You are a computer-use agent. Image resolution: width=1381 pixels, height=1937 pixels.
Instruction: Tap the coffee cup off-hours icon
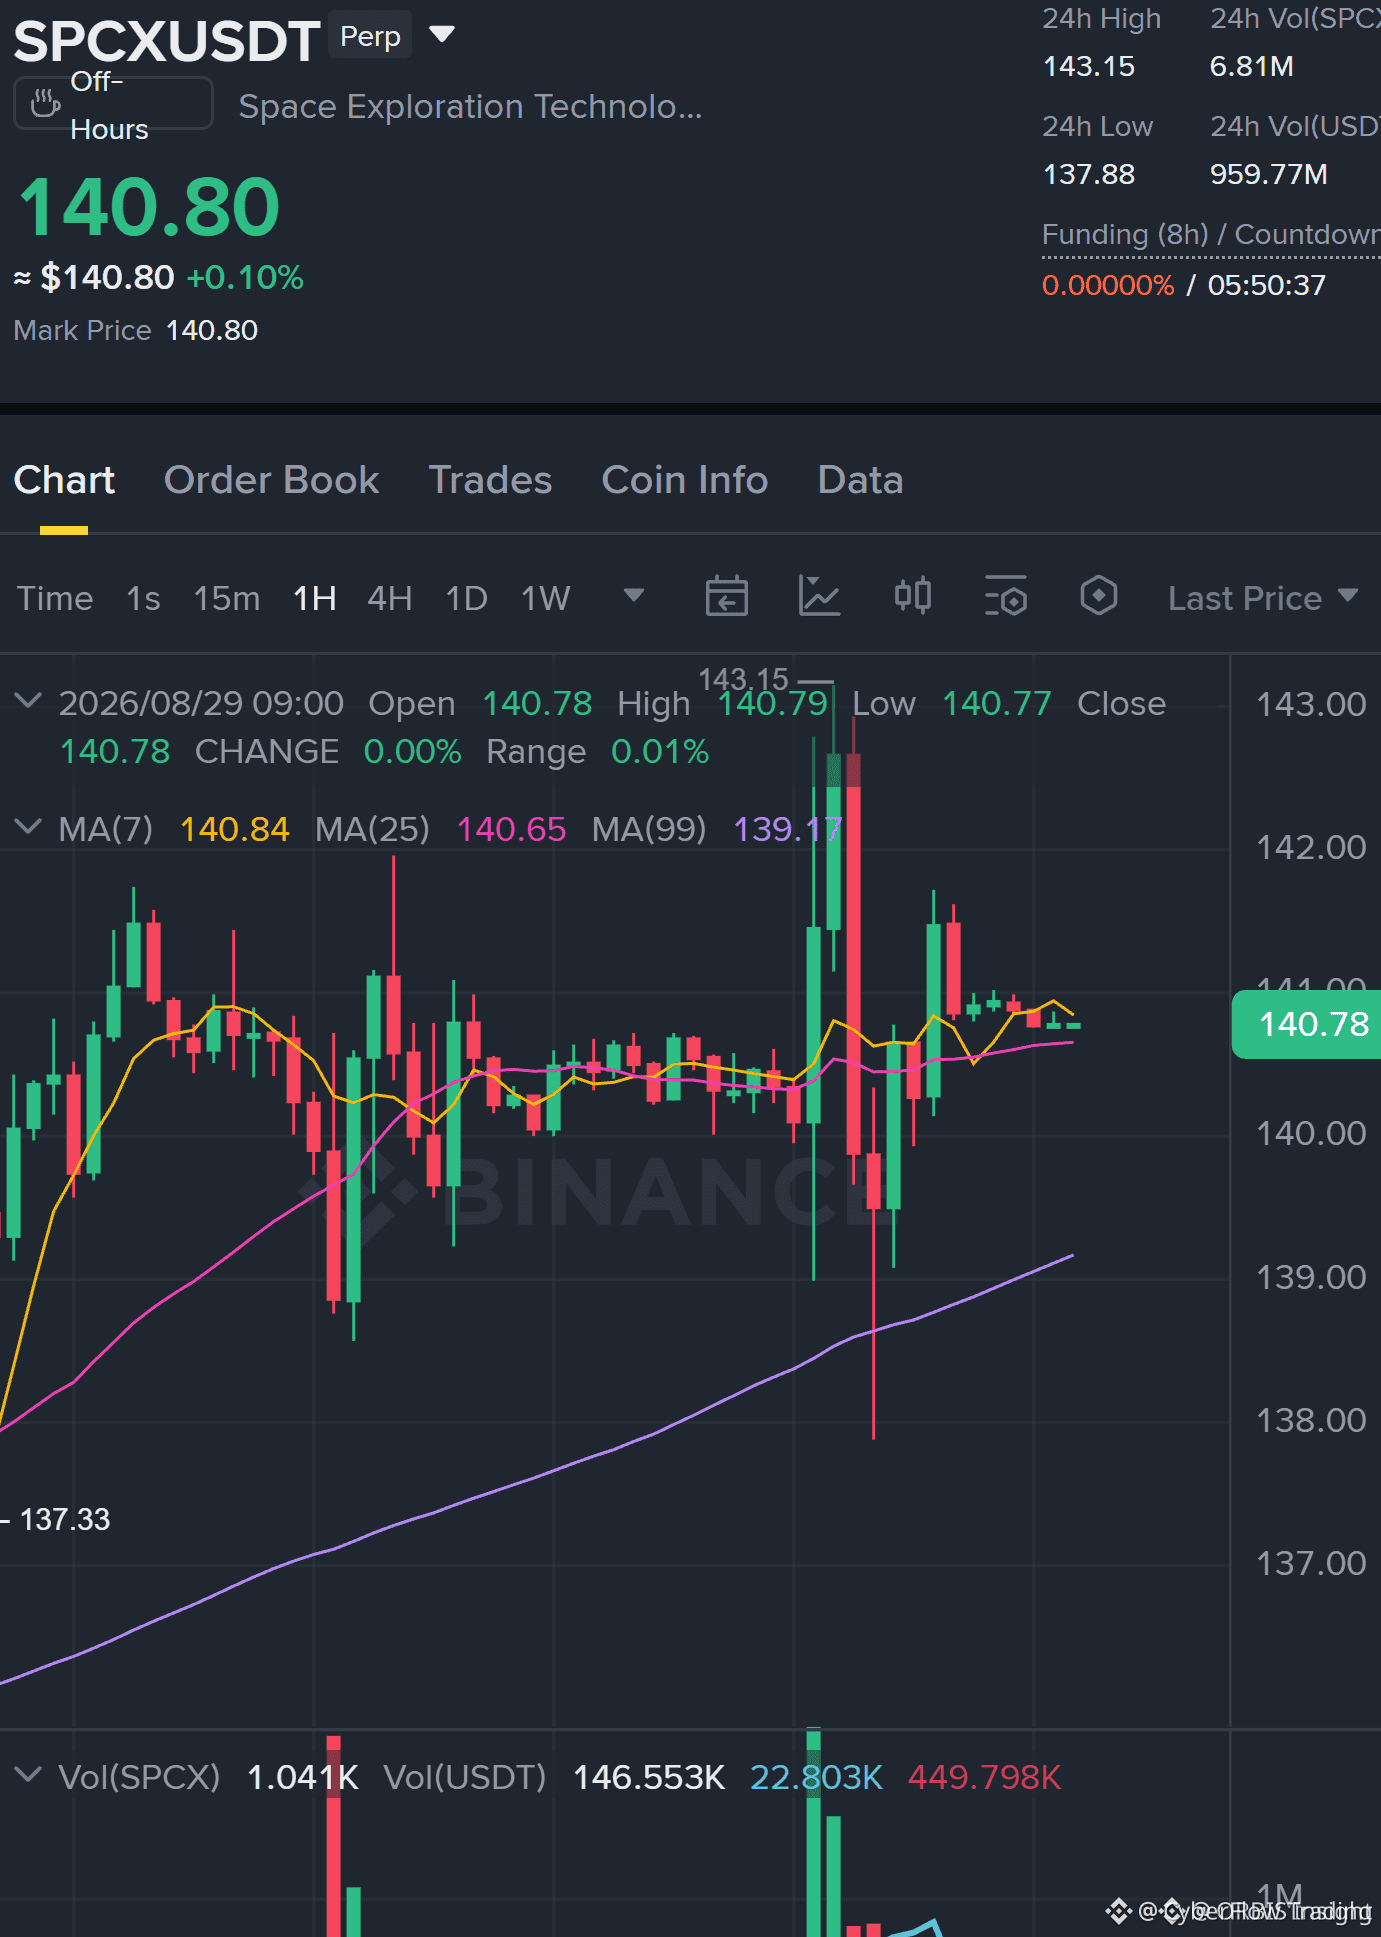(x=45, y=103)
